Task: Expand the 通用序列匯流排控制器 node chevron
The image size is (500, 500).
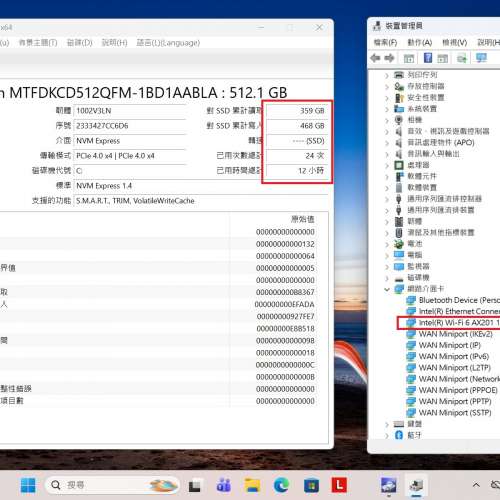Action: click(387, 199)
